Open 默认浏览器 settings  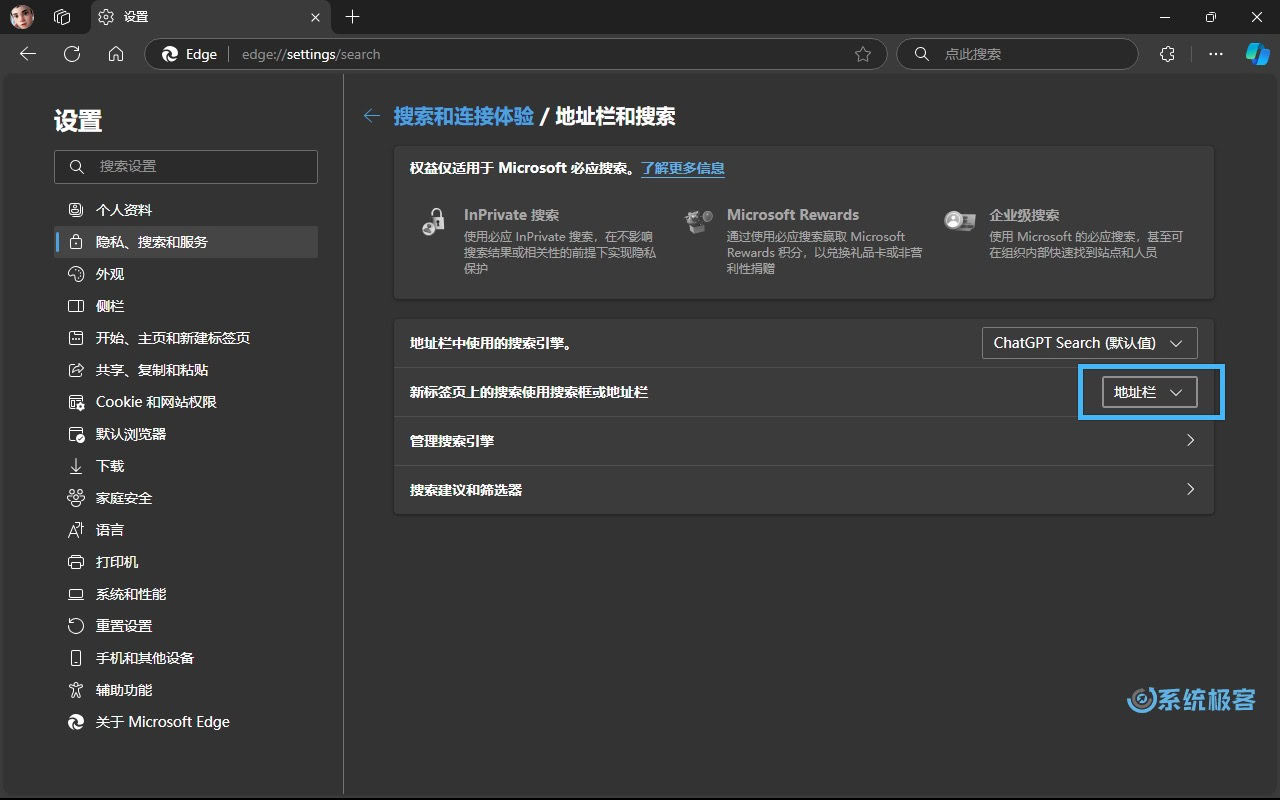186,434
